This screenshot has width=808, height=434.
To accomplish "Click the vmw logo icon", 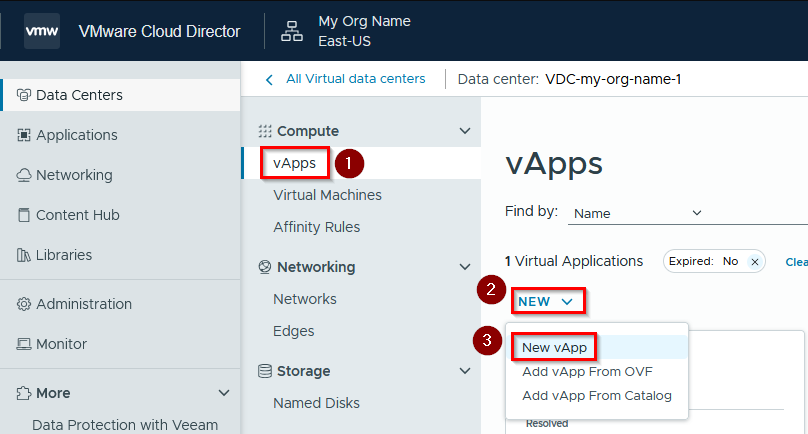I will pos(42,31).
